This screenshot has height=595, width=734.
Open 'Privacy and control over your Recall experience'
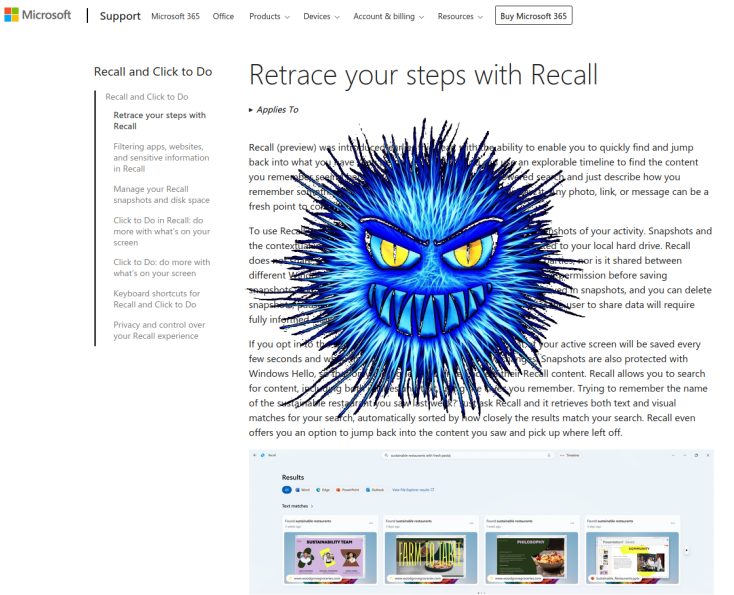[161, 330]
